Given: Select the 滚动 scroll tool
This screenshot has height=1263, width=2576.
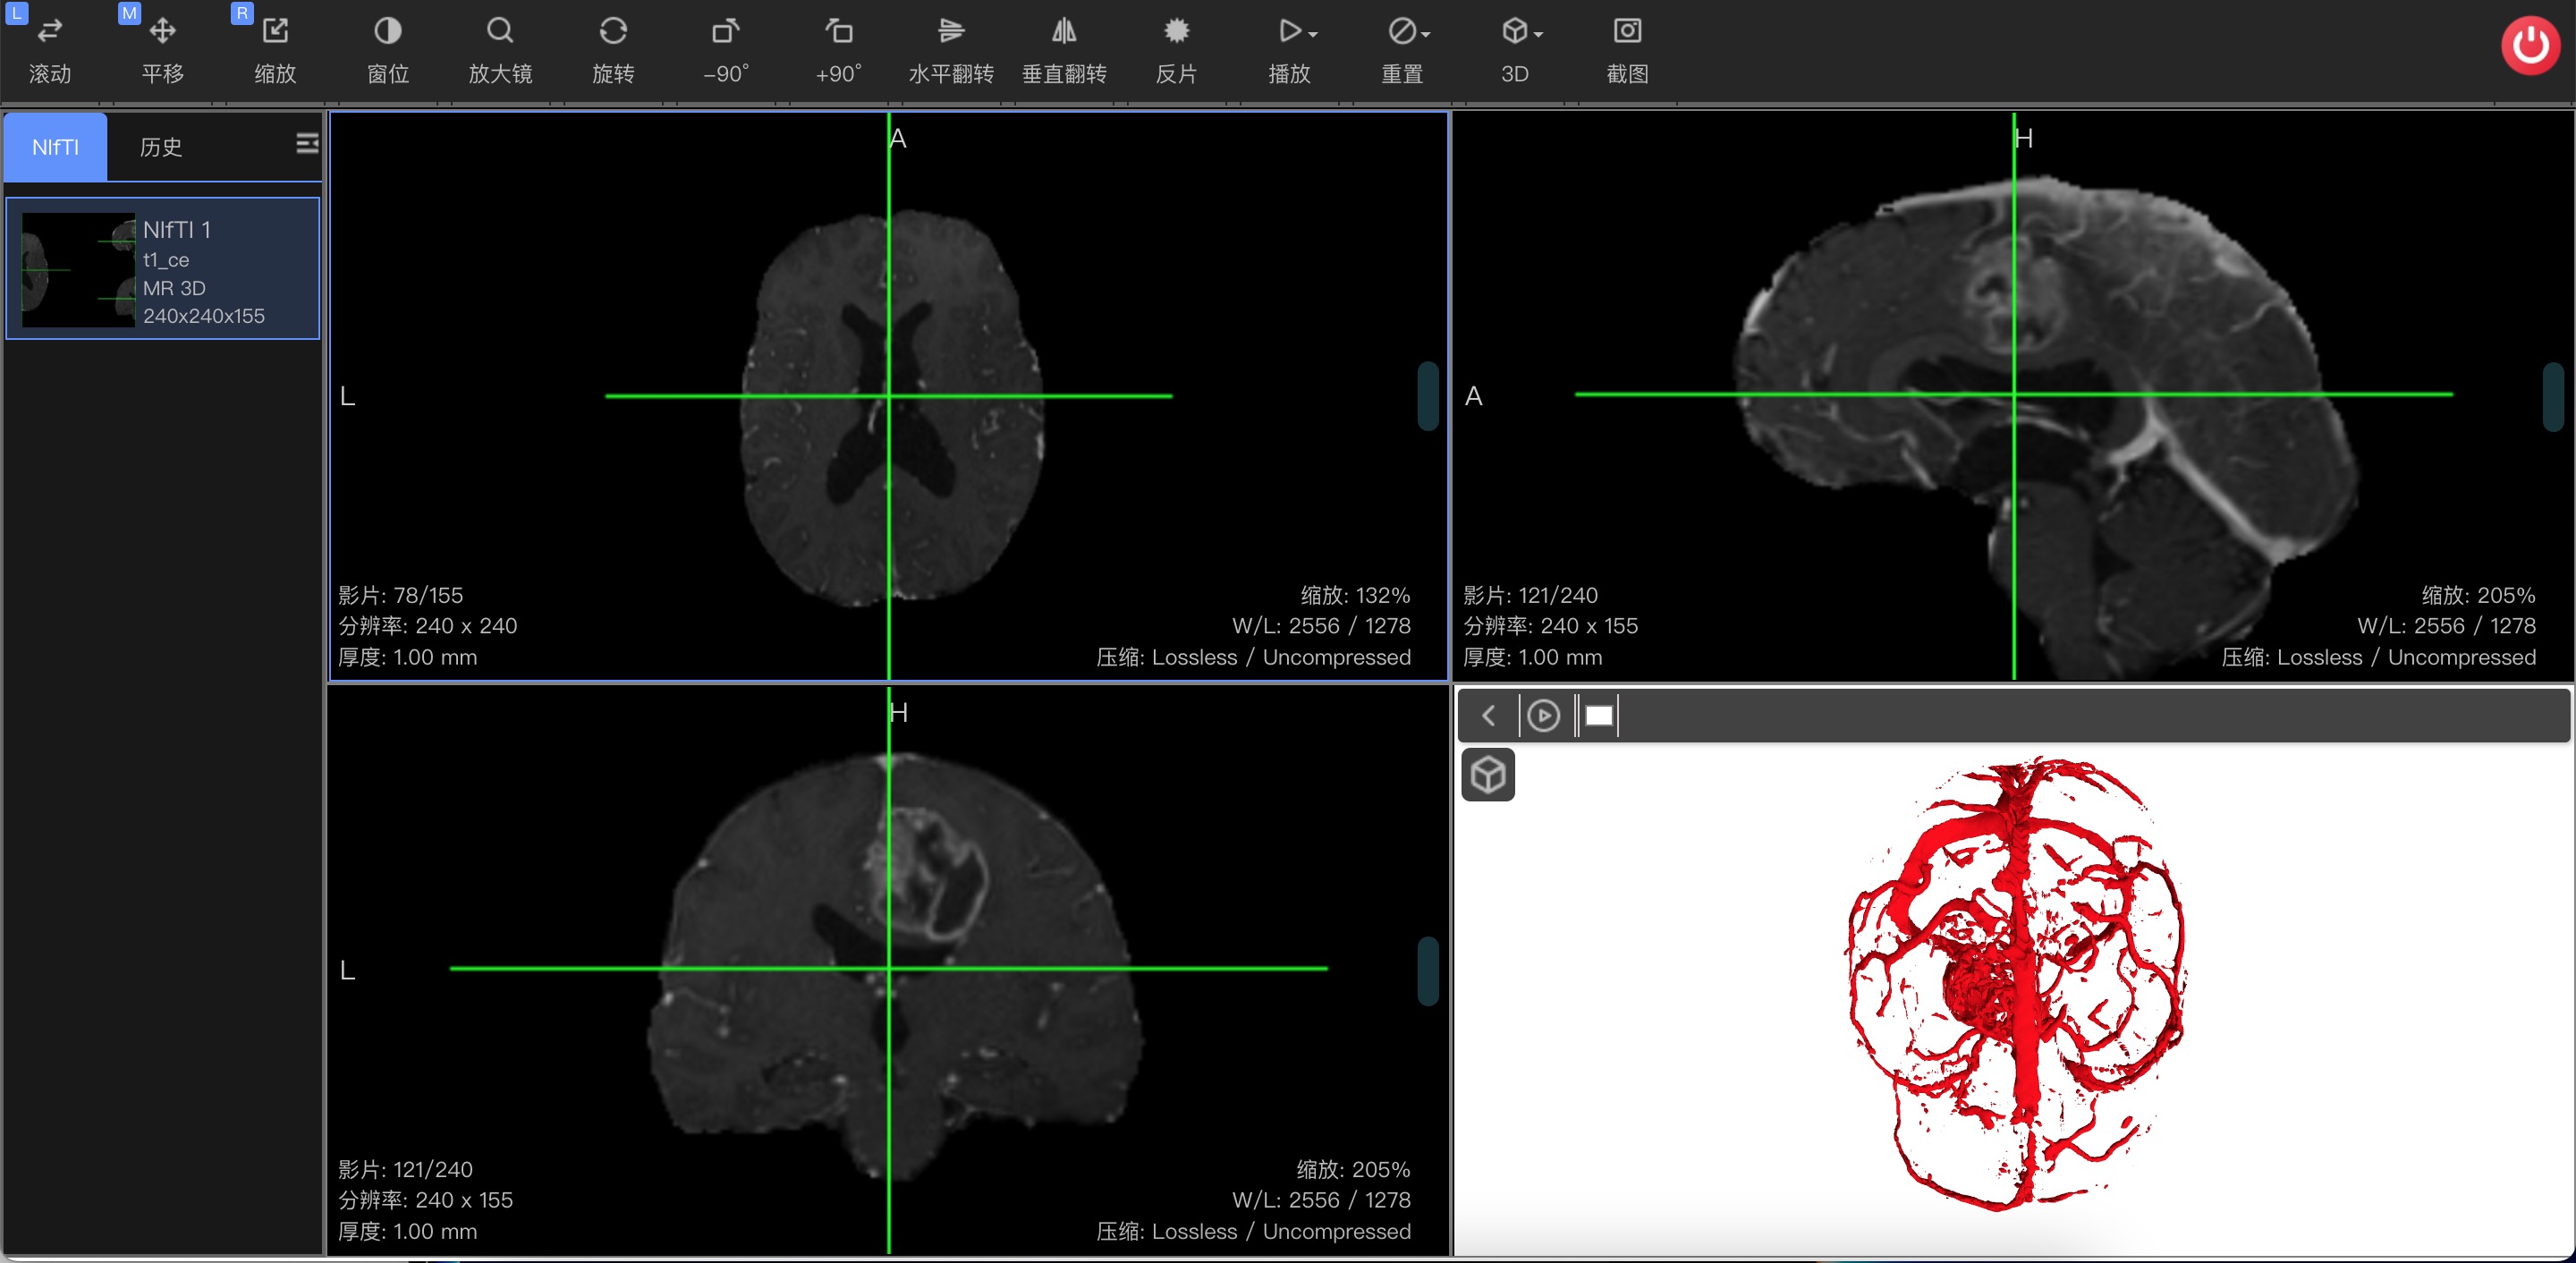Looking at the screenshot, I should coord(49,50).
